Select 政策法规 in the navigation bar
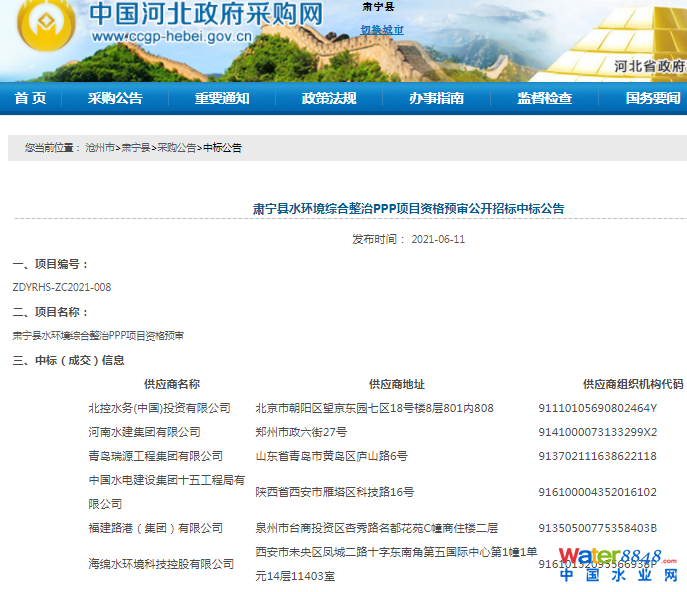687x592 pixels. [x=329, y=98]
